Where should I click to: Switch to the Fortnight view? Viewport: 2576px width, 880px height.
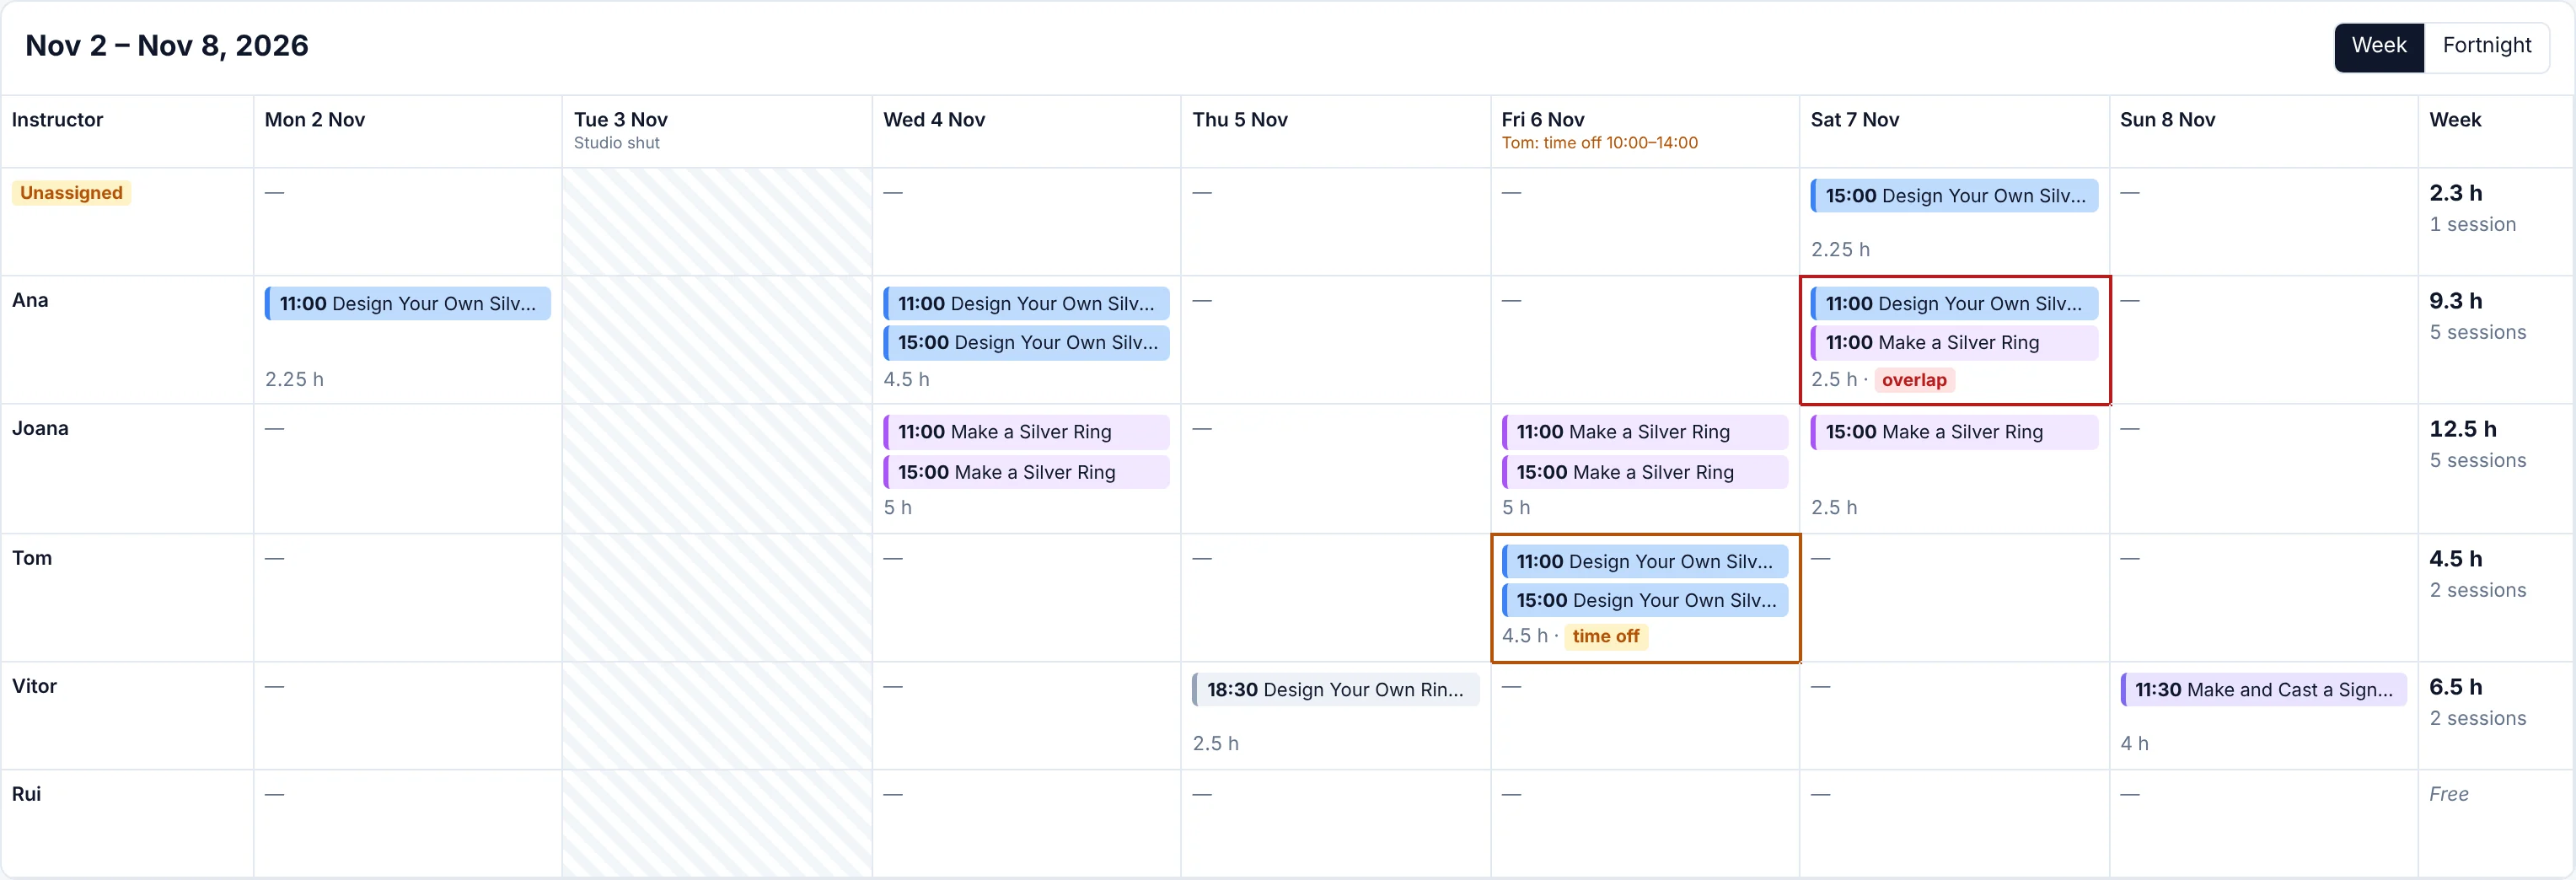pyautogui.click(x=2486, y=46)
